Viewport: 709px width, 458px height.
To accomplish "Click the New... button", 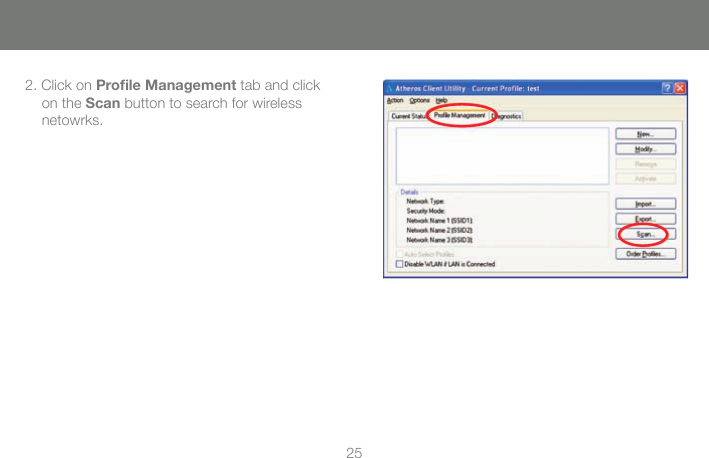I will pyautogui.click(x=645, y=134).
